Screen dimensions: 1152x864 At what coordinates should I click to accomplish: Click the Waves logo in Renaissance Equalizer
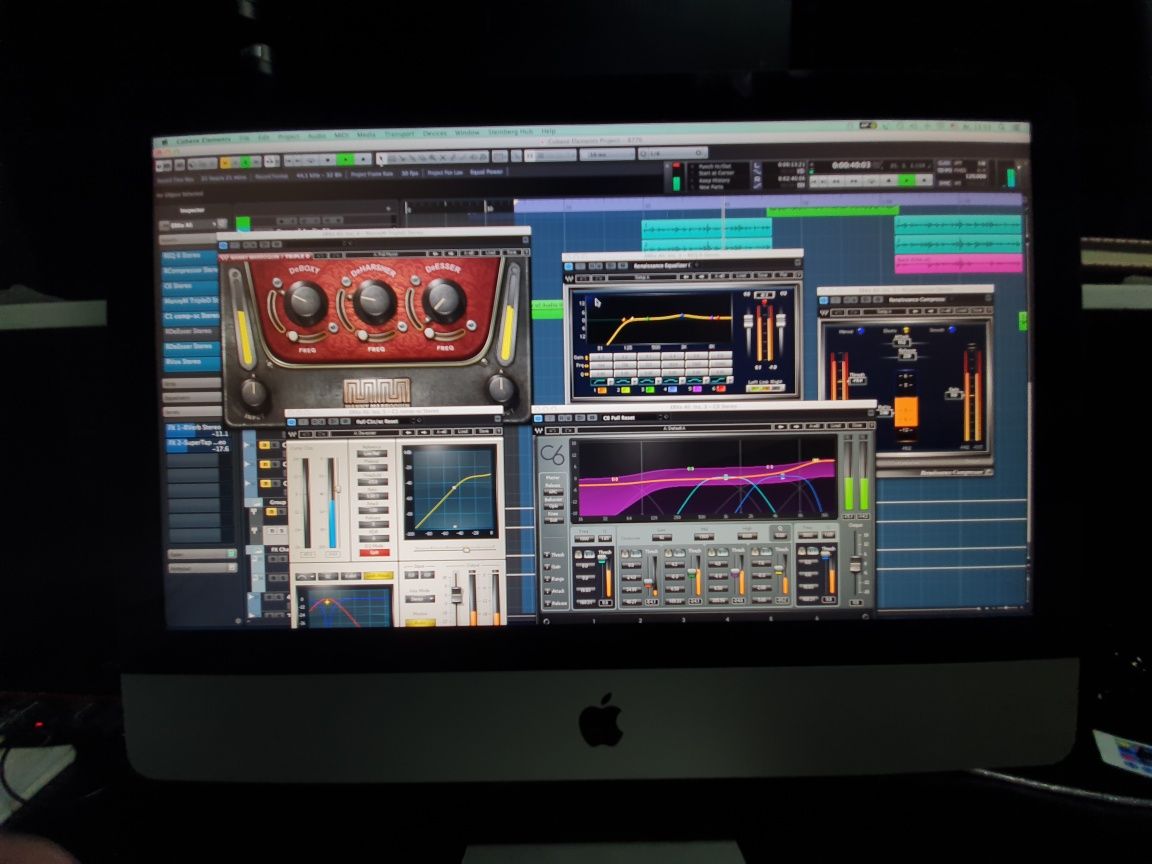point(568,278)
